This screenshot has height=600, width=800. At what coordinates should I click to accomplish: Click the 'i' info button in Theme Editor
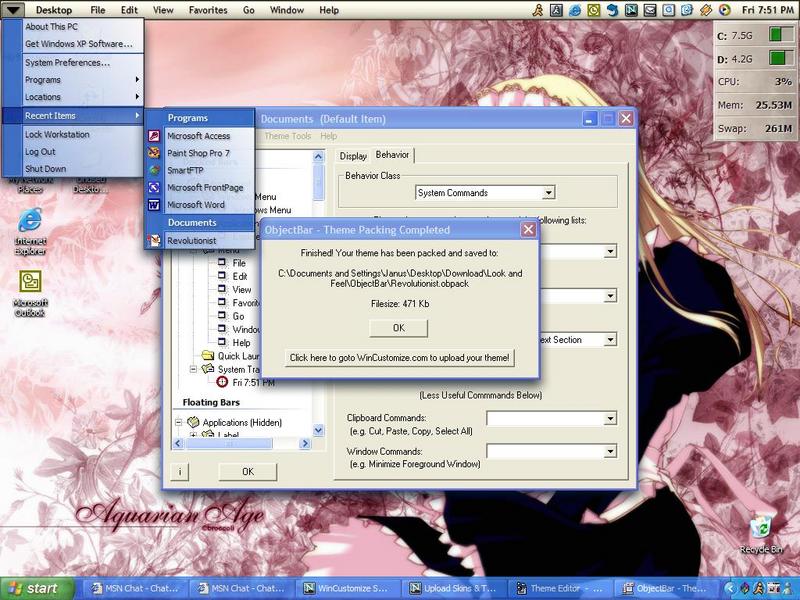coord(180,471)
